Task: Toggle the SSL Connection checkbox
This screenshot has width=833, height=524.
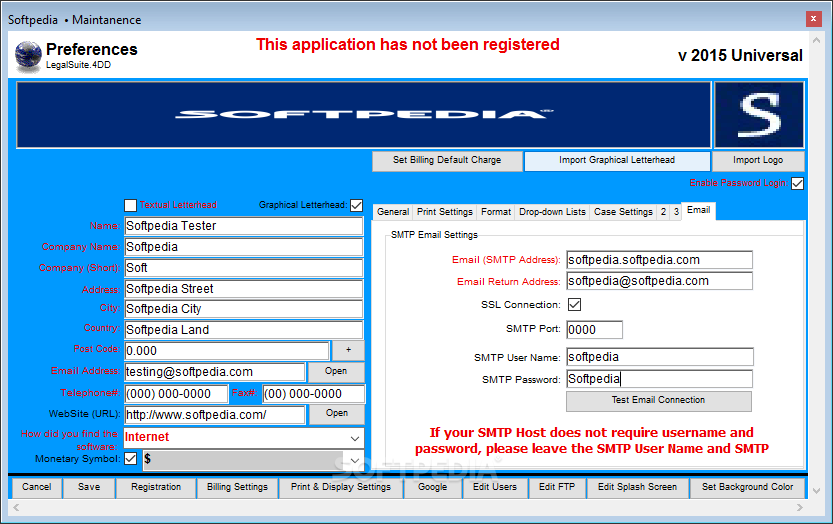Action: tap(574, 305)
